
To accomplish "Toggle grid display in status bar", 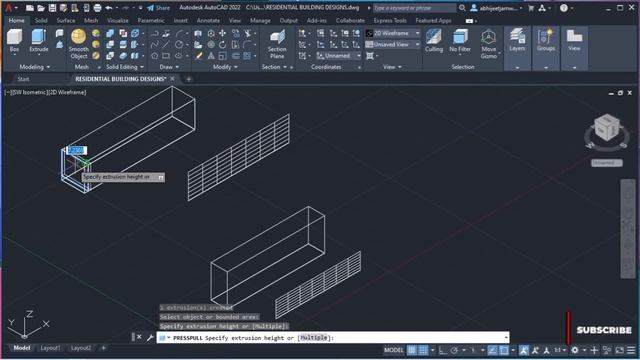I will [x=412, y=350].
